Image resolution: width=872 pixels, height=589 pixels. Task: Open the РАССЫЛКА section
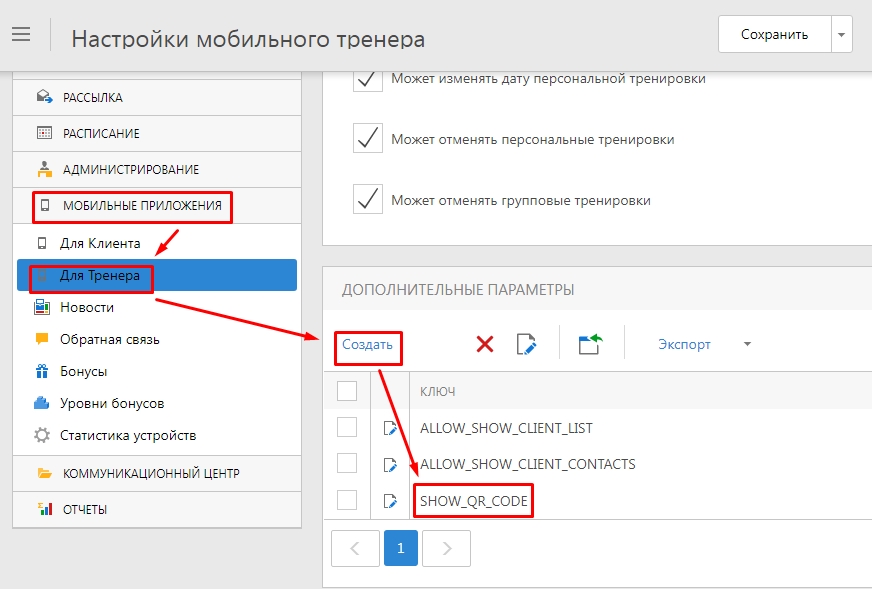click(x=157, y=97)
